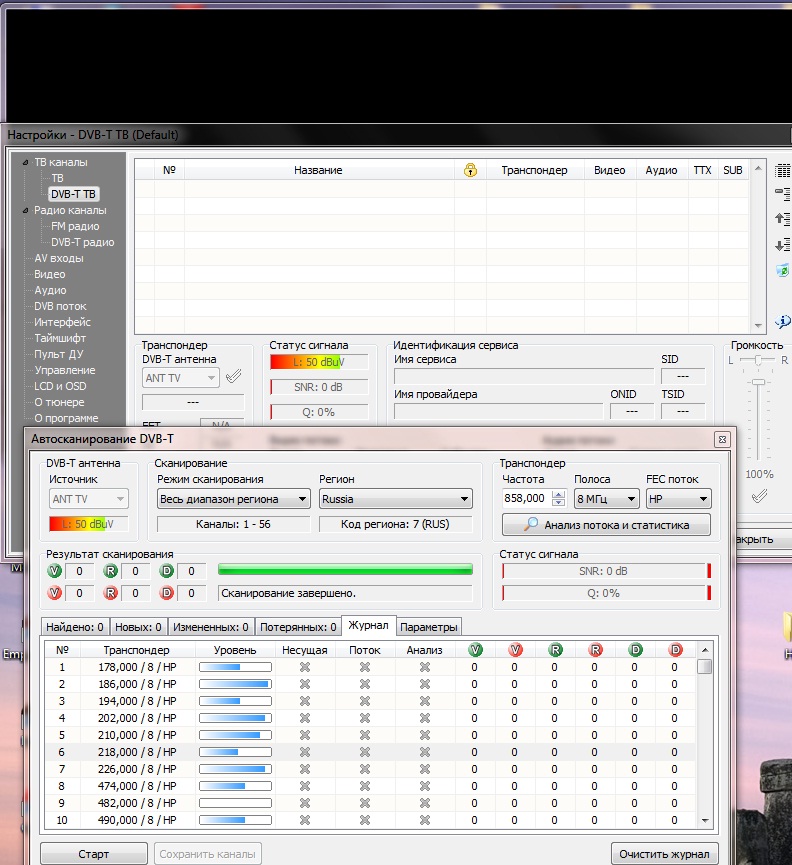
Task: Click the move channel down icon
Action: [782, 245]
